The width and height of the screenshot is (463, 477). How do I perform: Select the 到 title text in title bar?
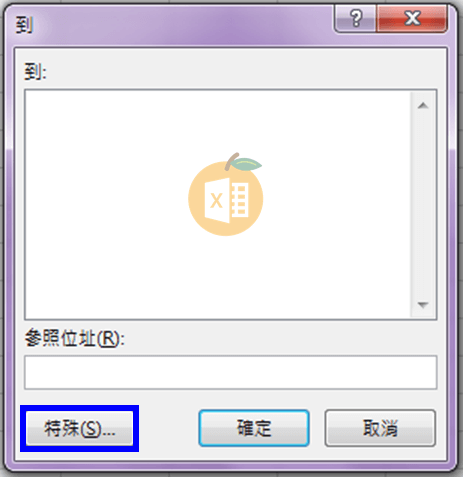[24, 25]
